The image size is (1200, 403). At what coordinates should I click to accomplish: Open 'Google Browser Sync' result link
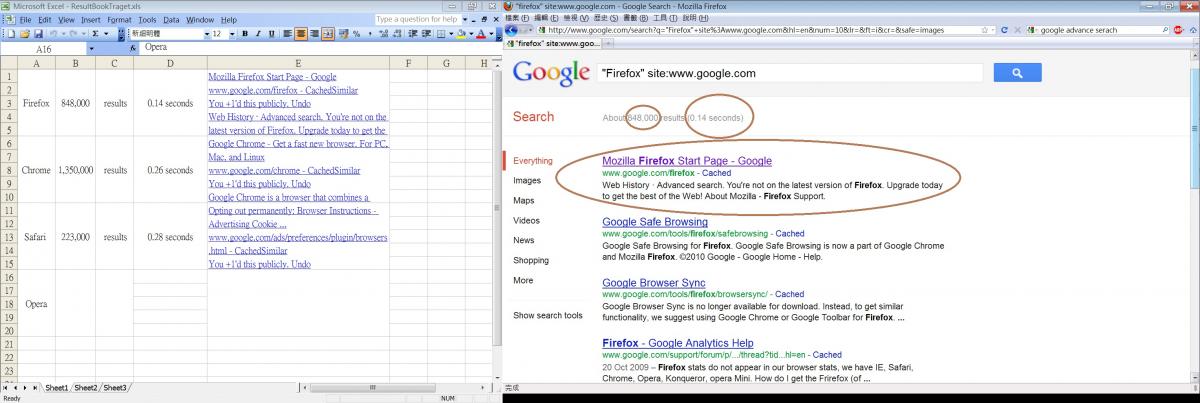tap(654, 283)
